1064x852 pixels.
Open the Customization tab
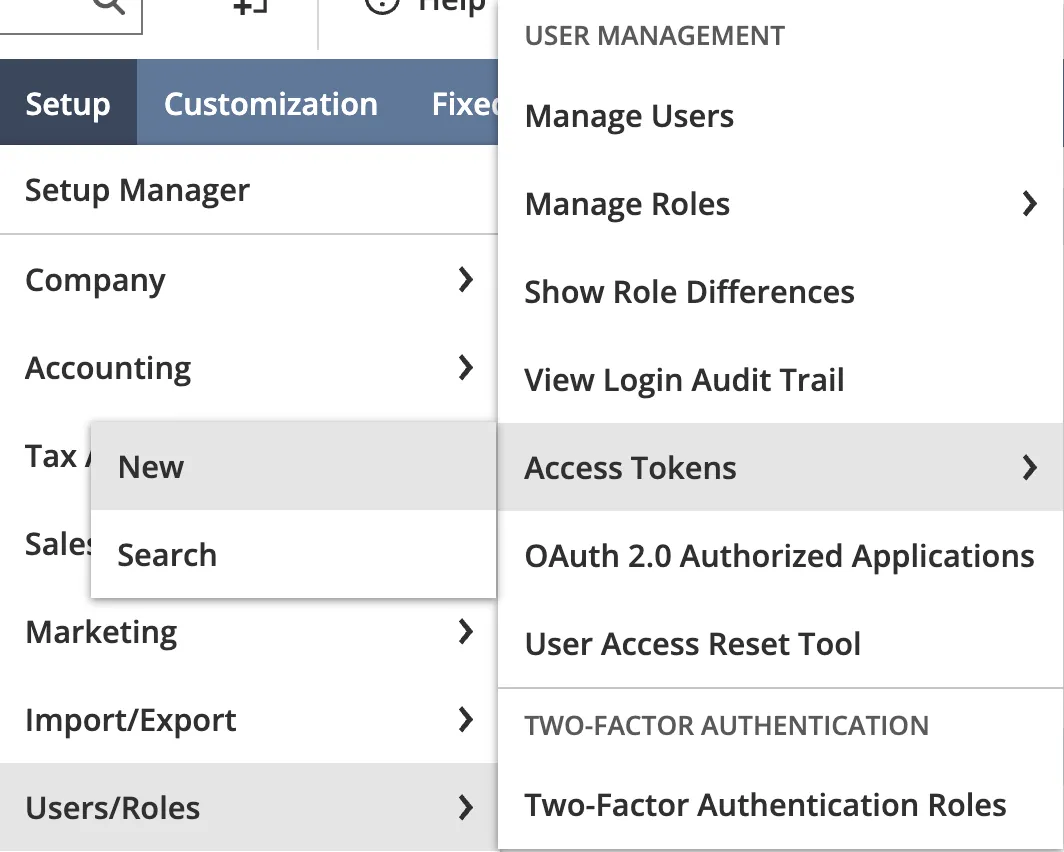[271, 102]
